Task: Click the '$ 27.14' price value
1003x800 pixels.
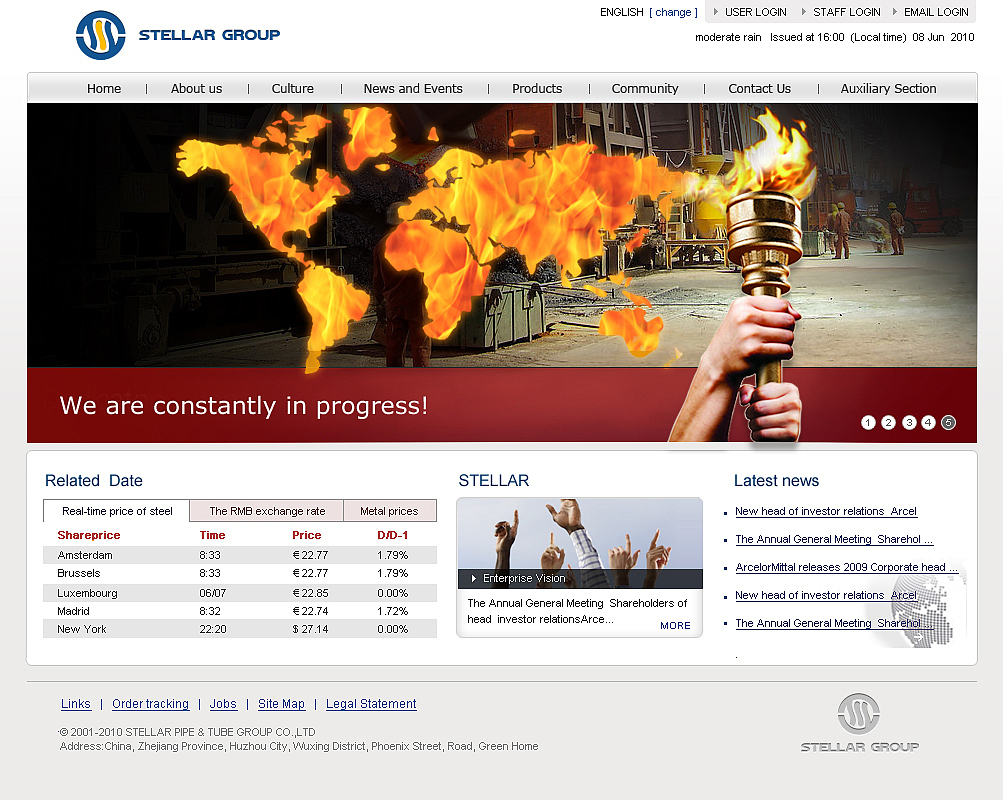Action: (x=310, y=629)
